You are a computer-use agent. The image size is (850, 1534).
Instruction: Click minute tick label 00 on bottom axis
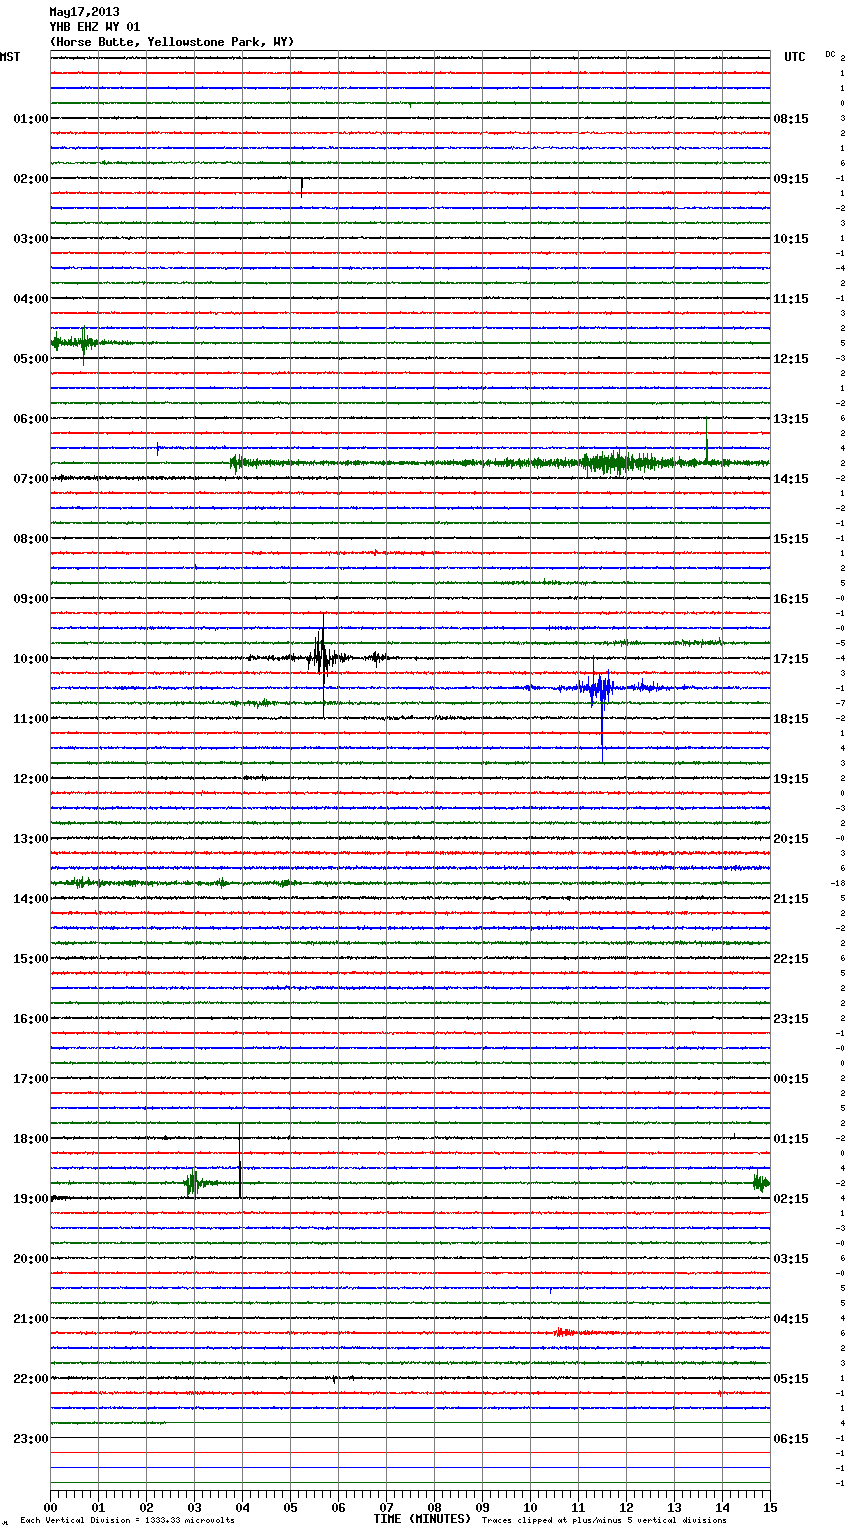(50, 1508)
